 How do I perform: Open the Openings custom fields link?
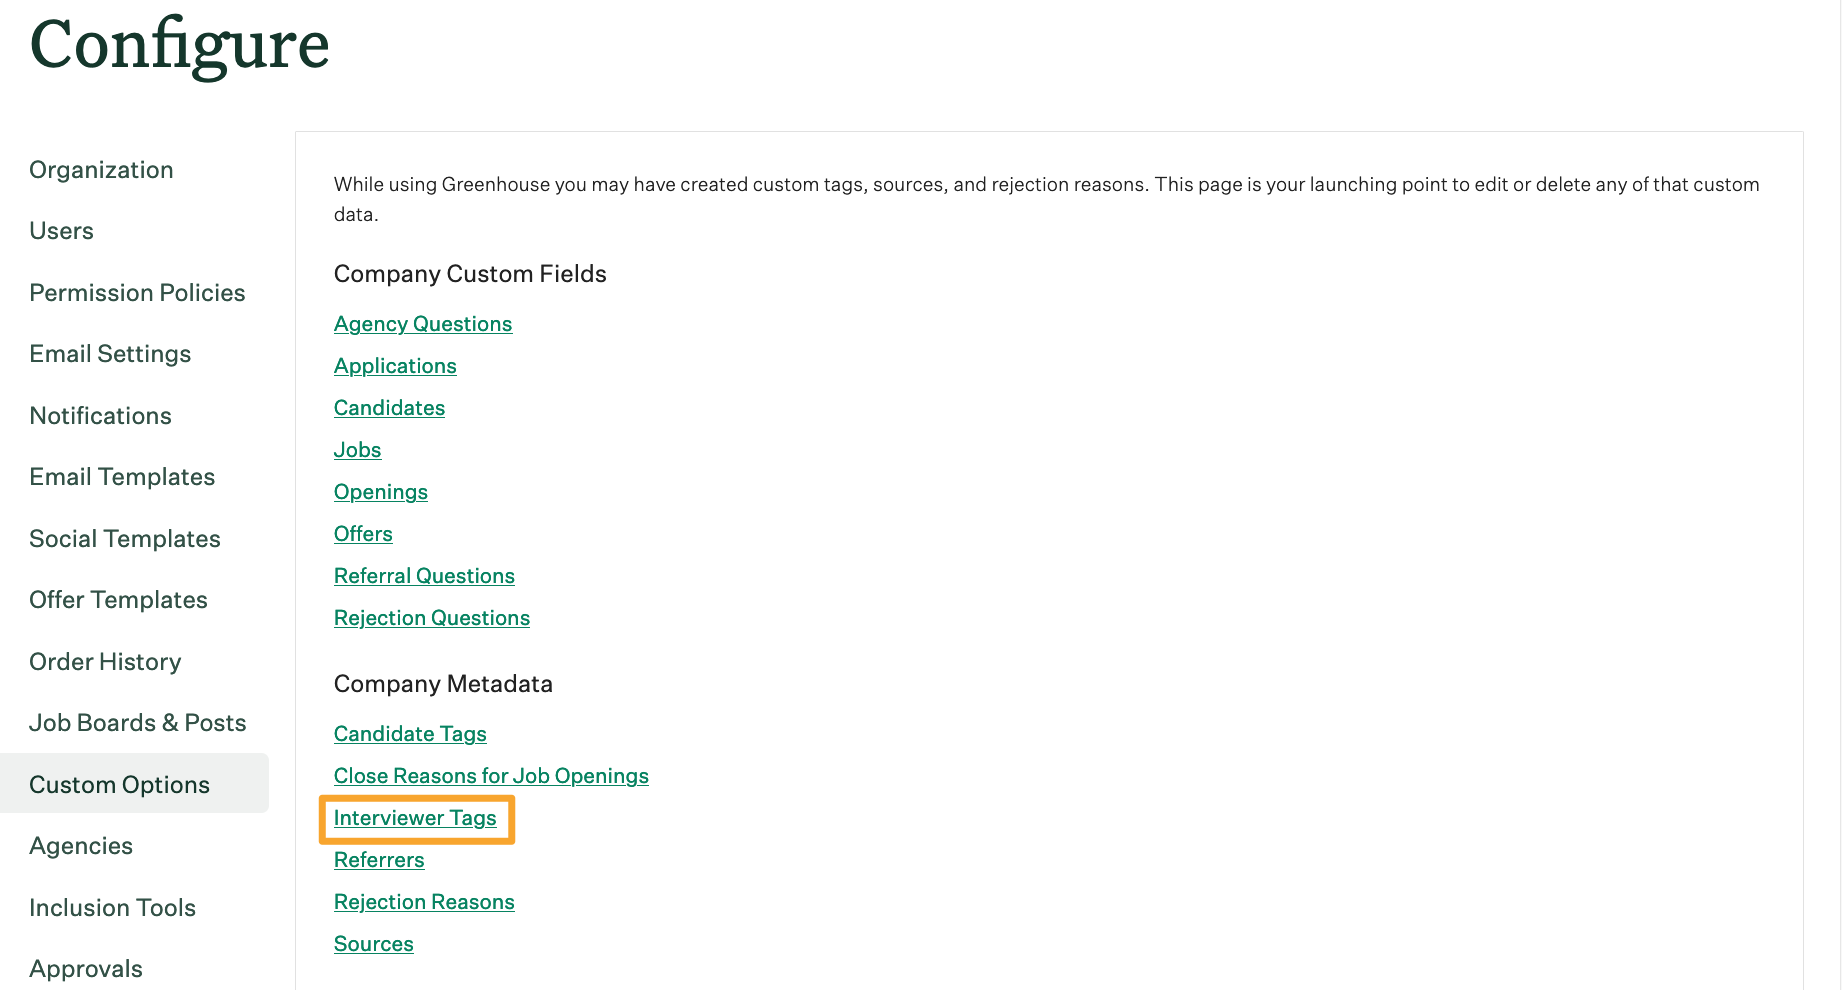[x=381, y=492]
